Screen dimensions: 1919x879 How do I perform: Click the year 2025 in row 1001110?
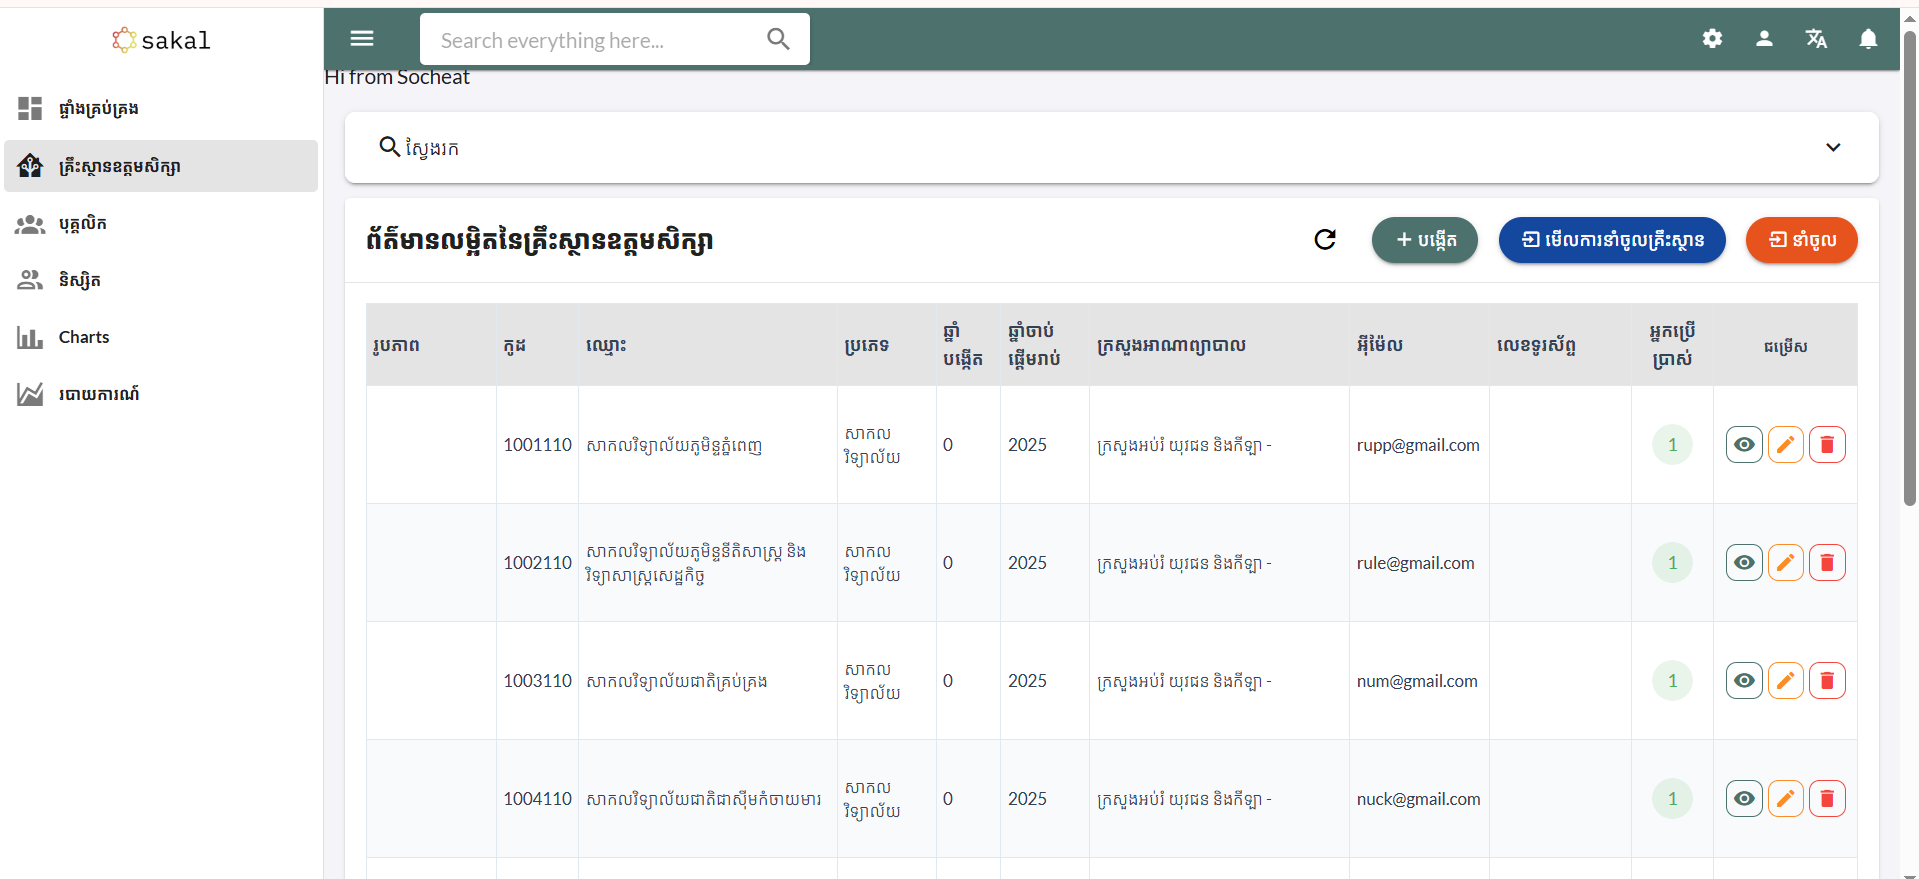(x=1027, y=445)
